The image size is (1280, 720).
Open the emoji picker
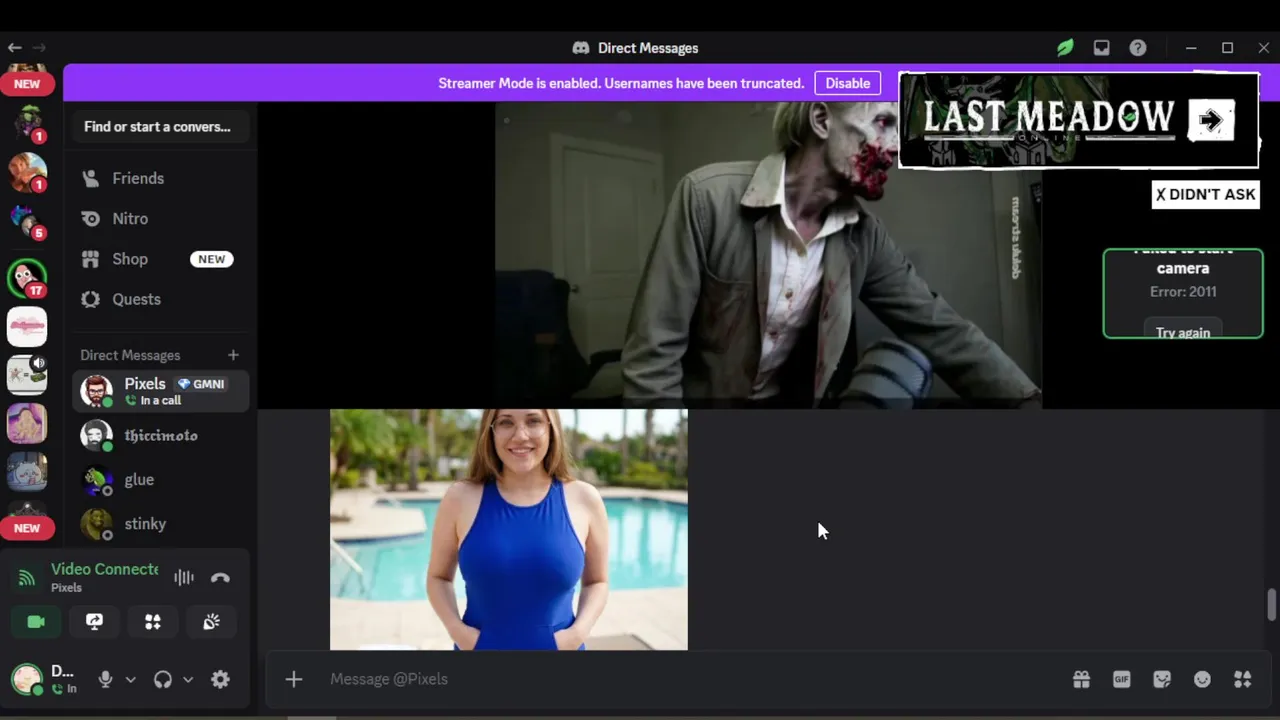[1202, 679]
